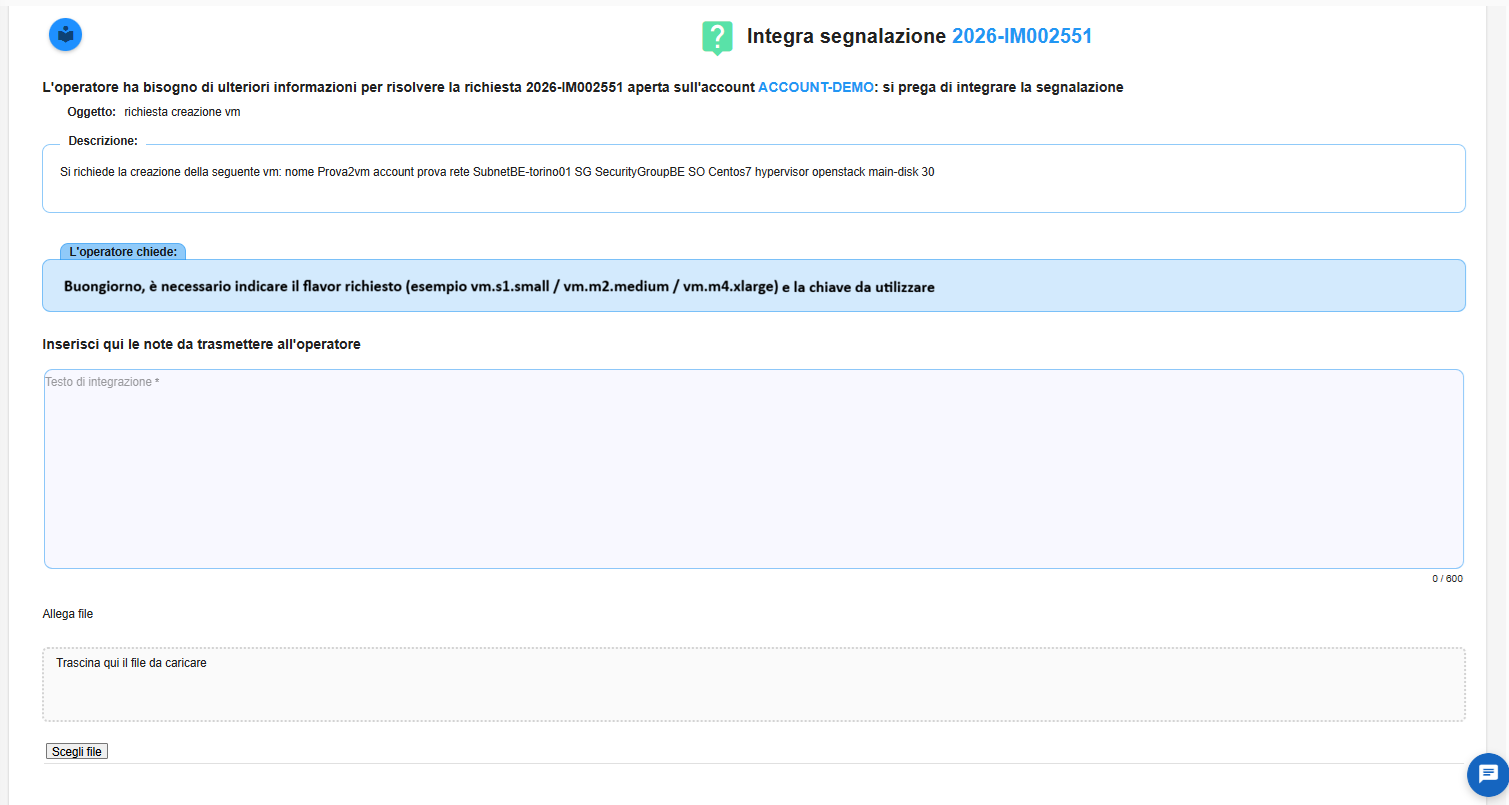Viewport: 1509px width, 805px height.
Task: Click the blue reader icon at top left
Action: (x=65, y=35)
